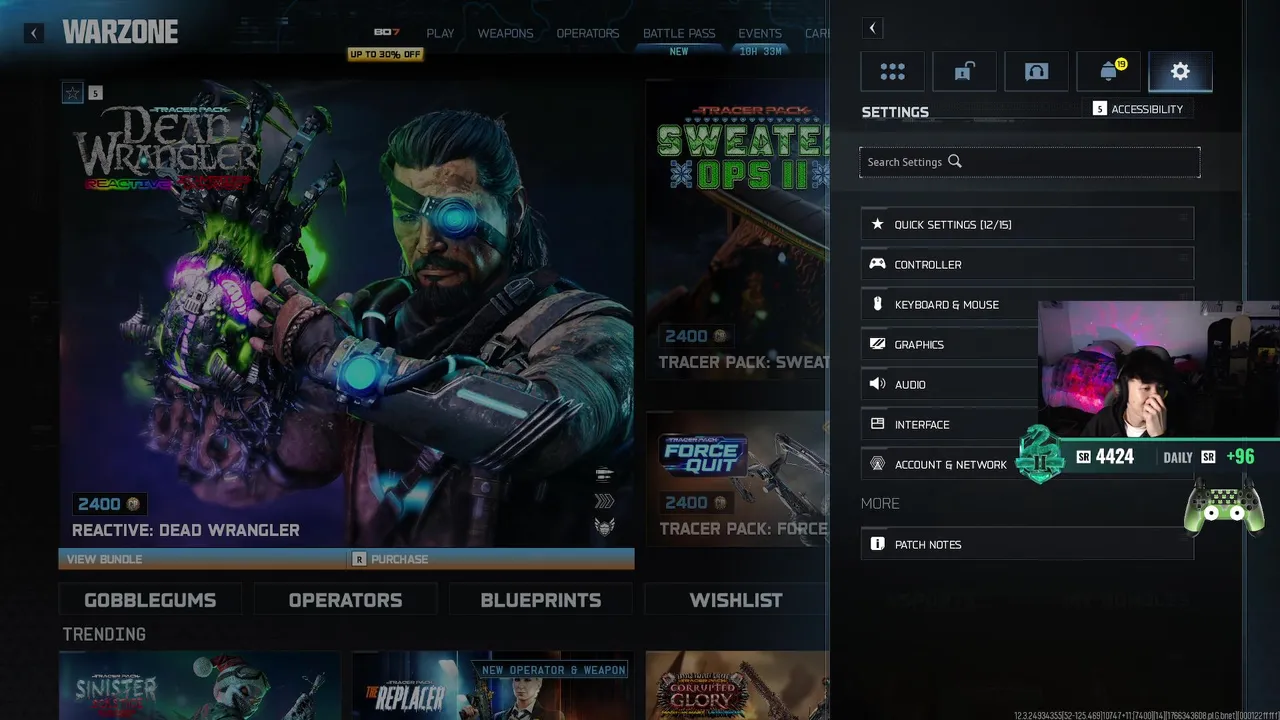Select the BLUEPRINTS store category

[541, 600]
